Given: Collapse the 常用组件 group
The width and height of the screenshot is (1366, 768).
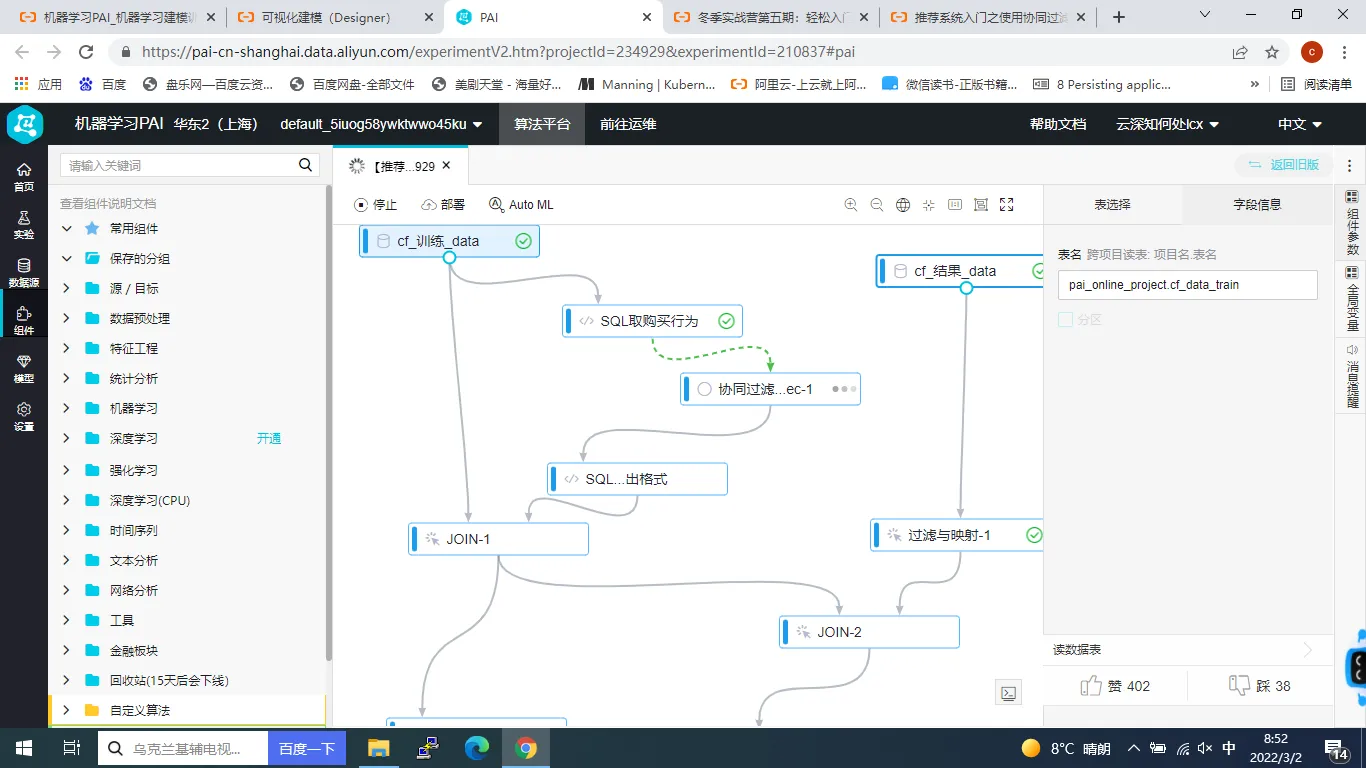Looking at the screenshot, I should point(67,228).
